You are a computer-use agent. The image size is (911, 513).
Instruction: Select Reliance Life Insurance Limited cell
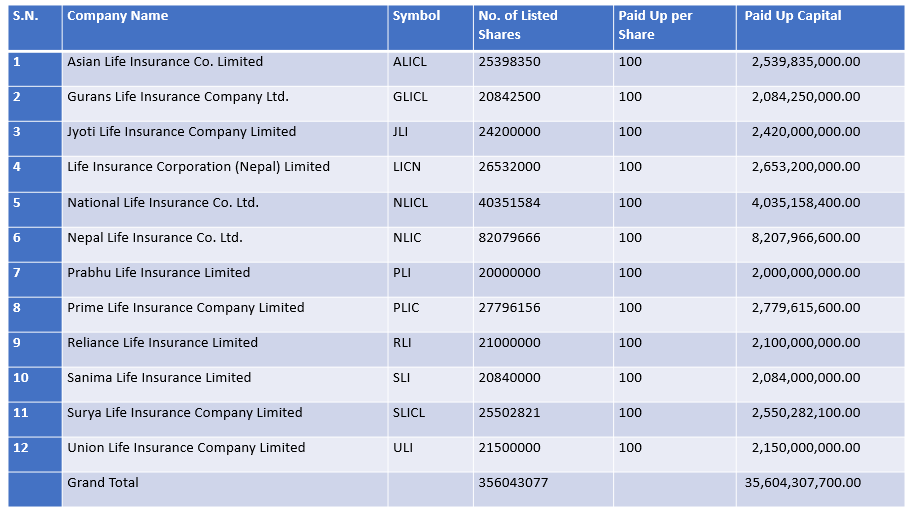162,343
